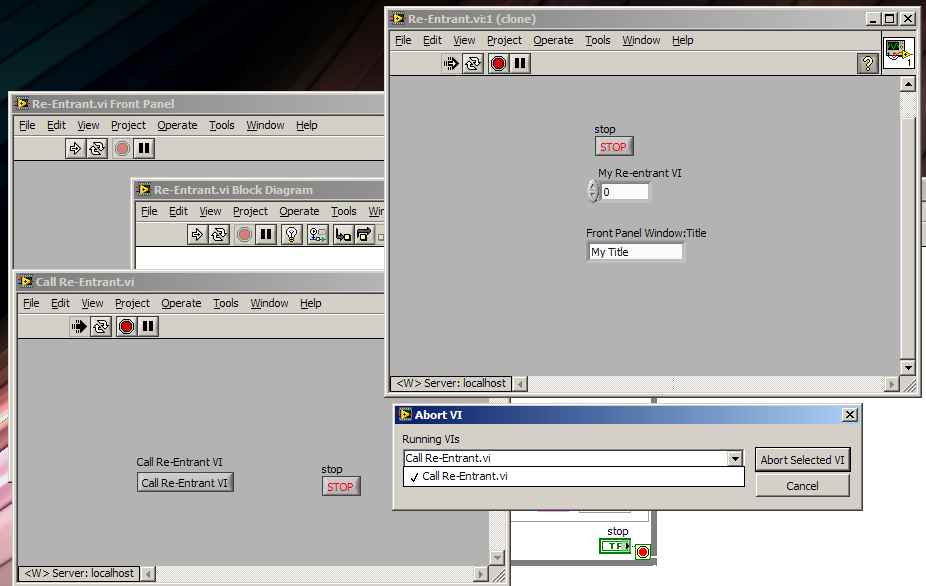Select the checked Call Re-Entrant.vi list entry
The width and height of the screenshot is (926, 586).
click(465, 477)
